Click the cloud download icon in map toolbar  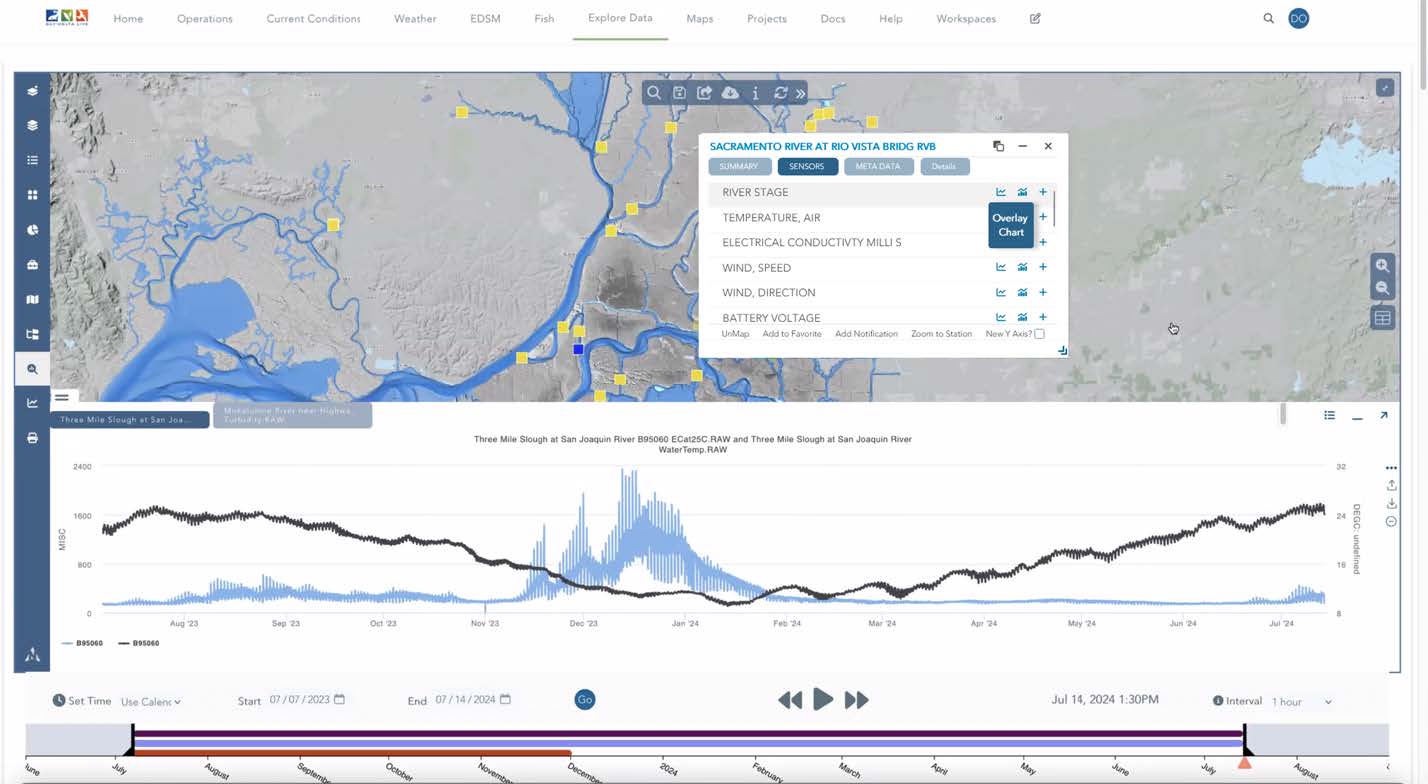pos(730,93)
